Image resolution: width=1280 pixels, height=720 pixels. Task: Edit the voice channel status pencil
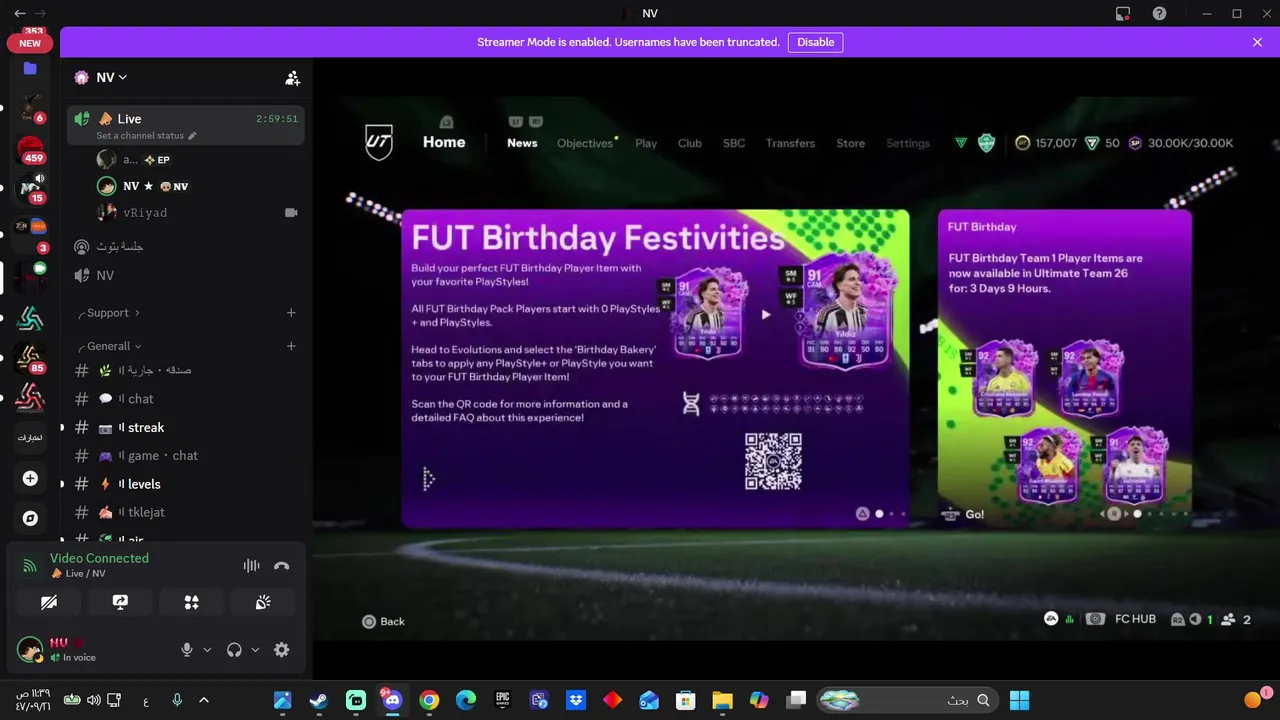[x=192, y=135]
